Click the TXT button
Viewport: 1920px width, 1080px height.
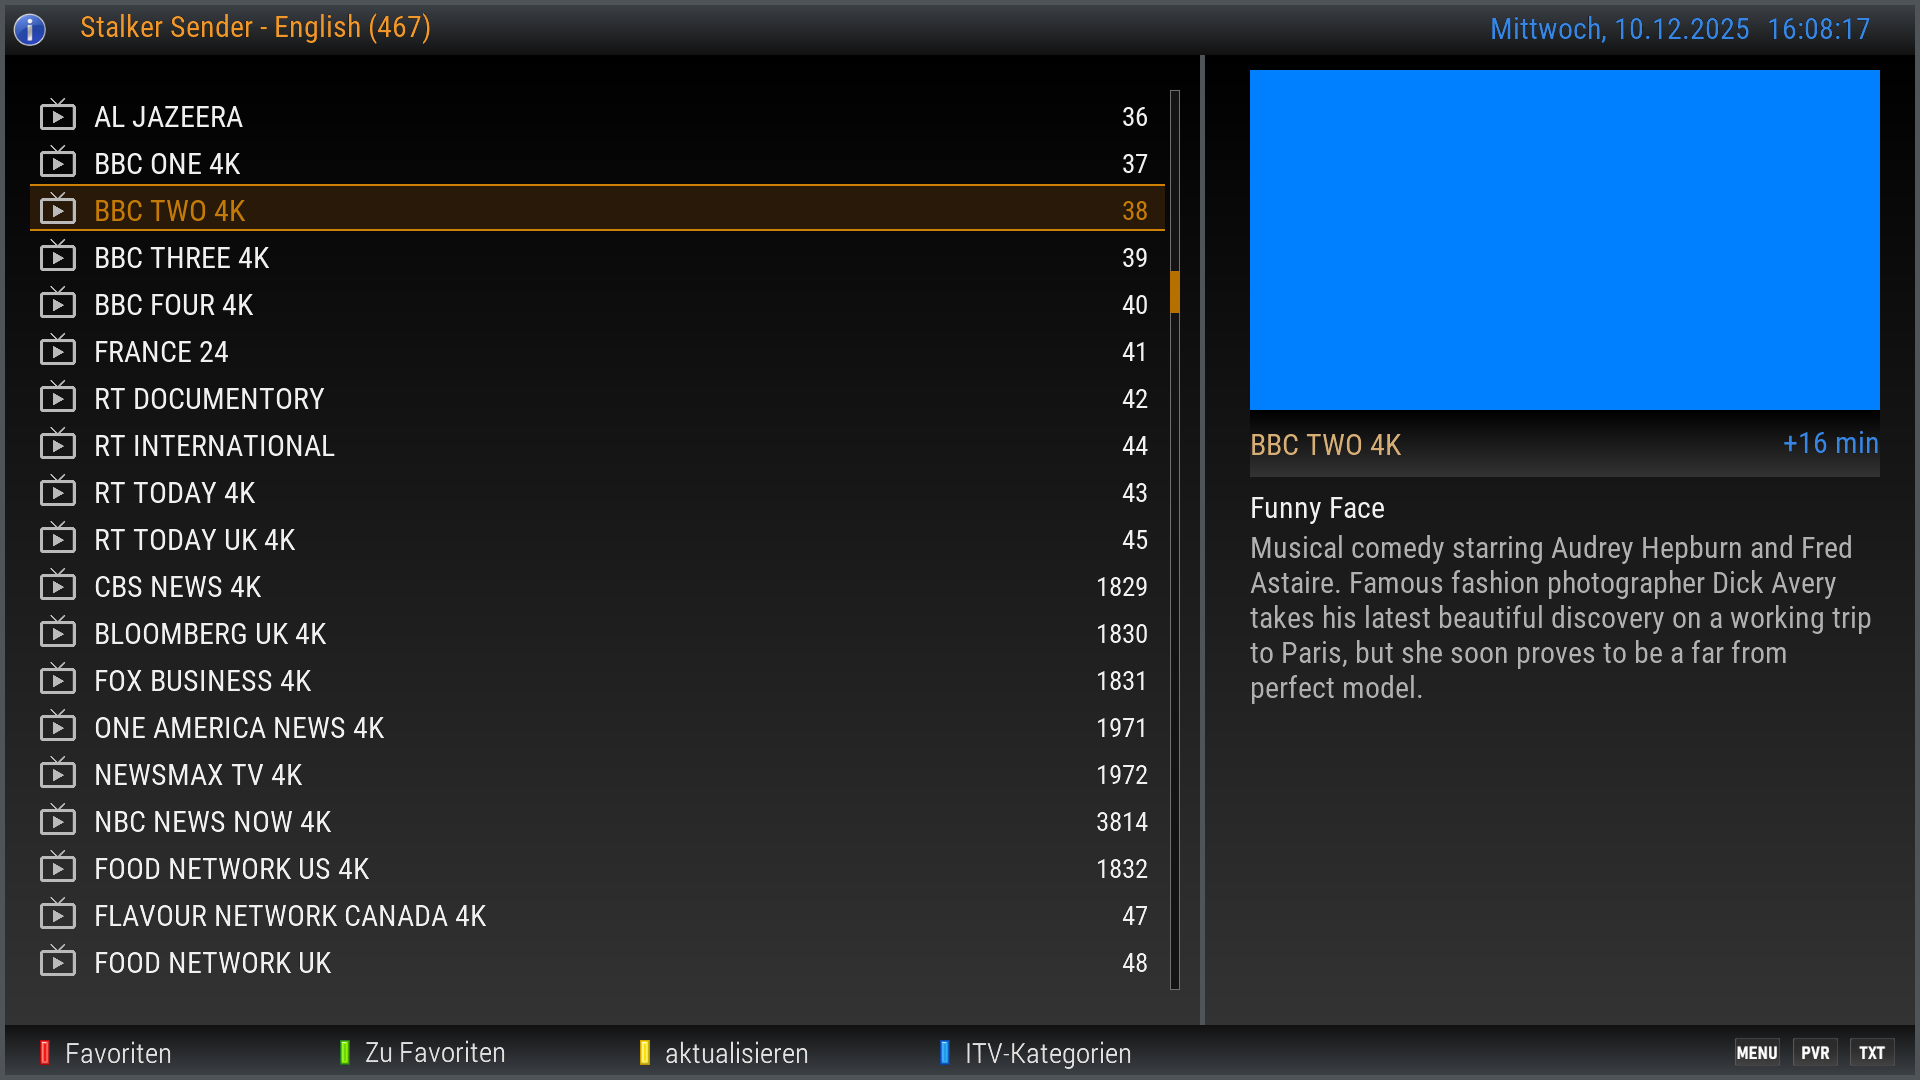(1871, 1053)
